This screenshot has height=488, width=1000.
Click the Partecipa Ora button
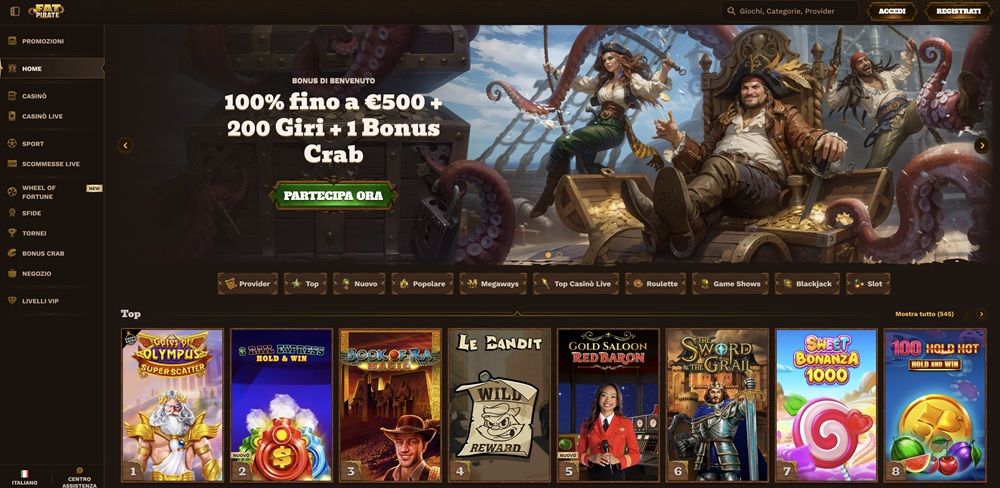(333, 195)
